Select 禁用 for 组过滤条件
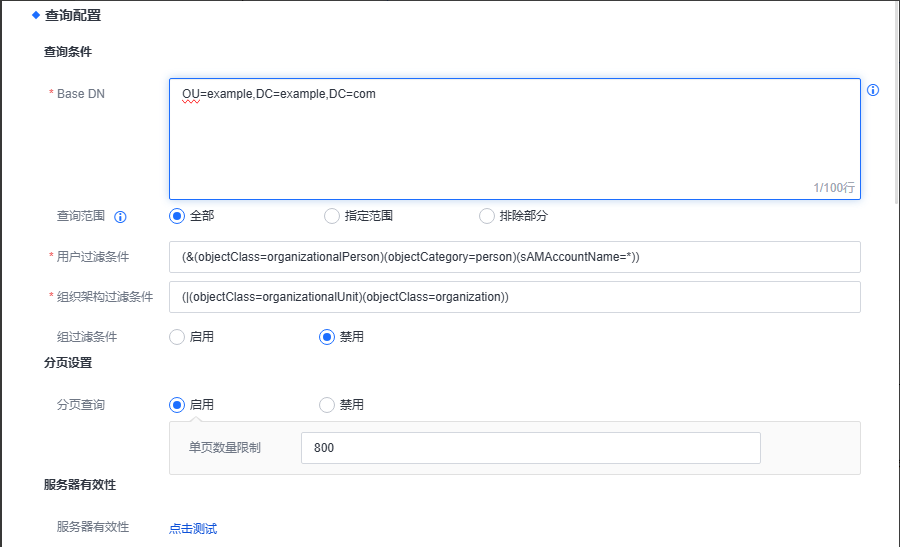 [326, 337]
